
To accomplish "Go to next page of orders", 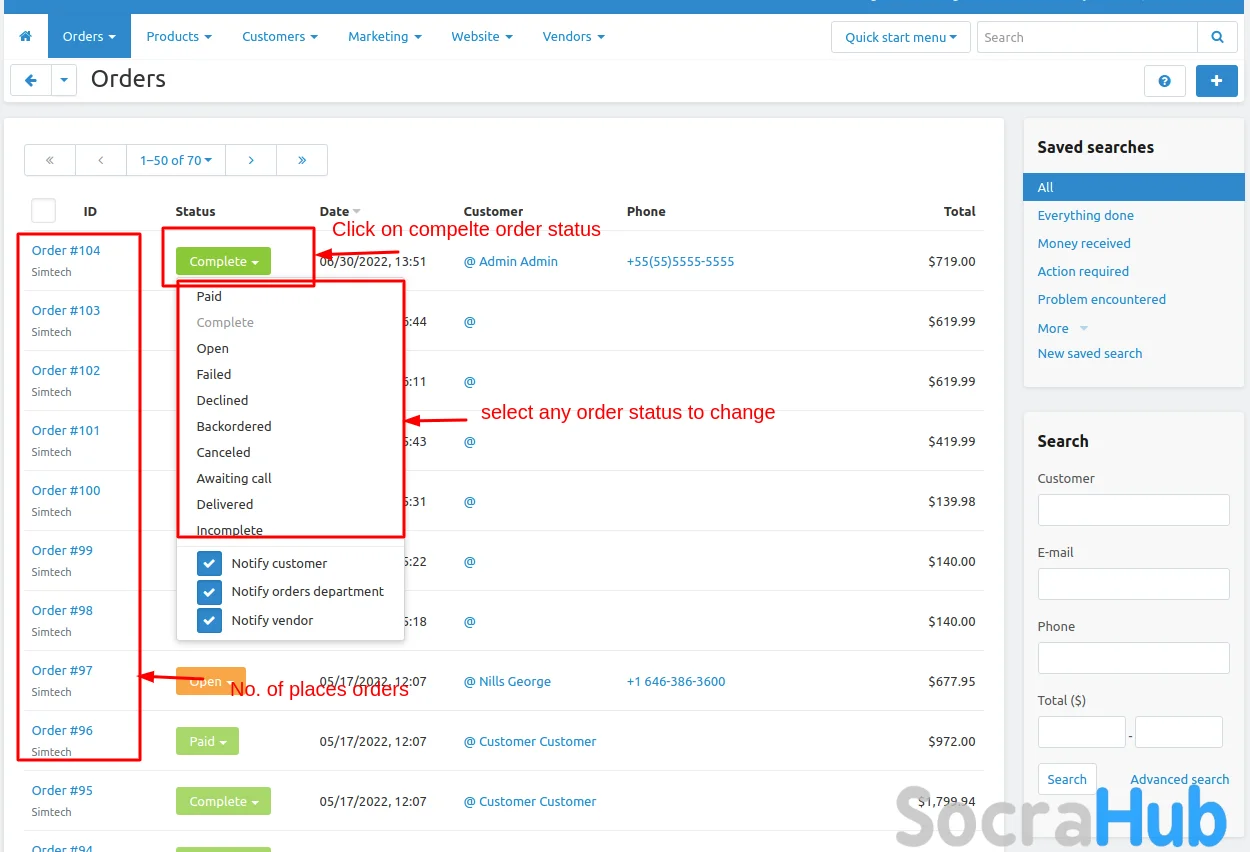I will point(251,160).
